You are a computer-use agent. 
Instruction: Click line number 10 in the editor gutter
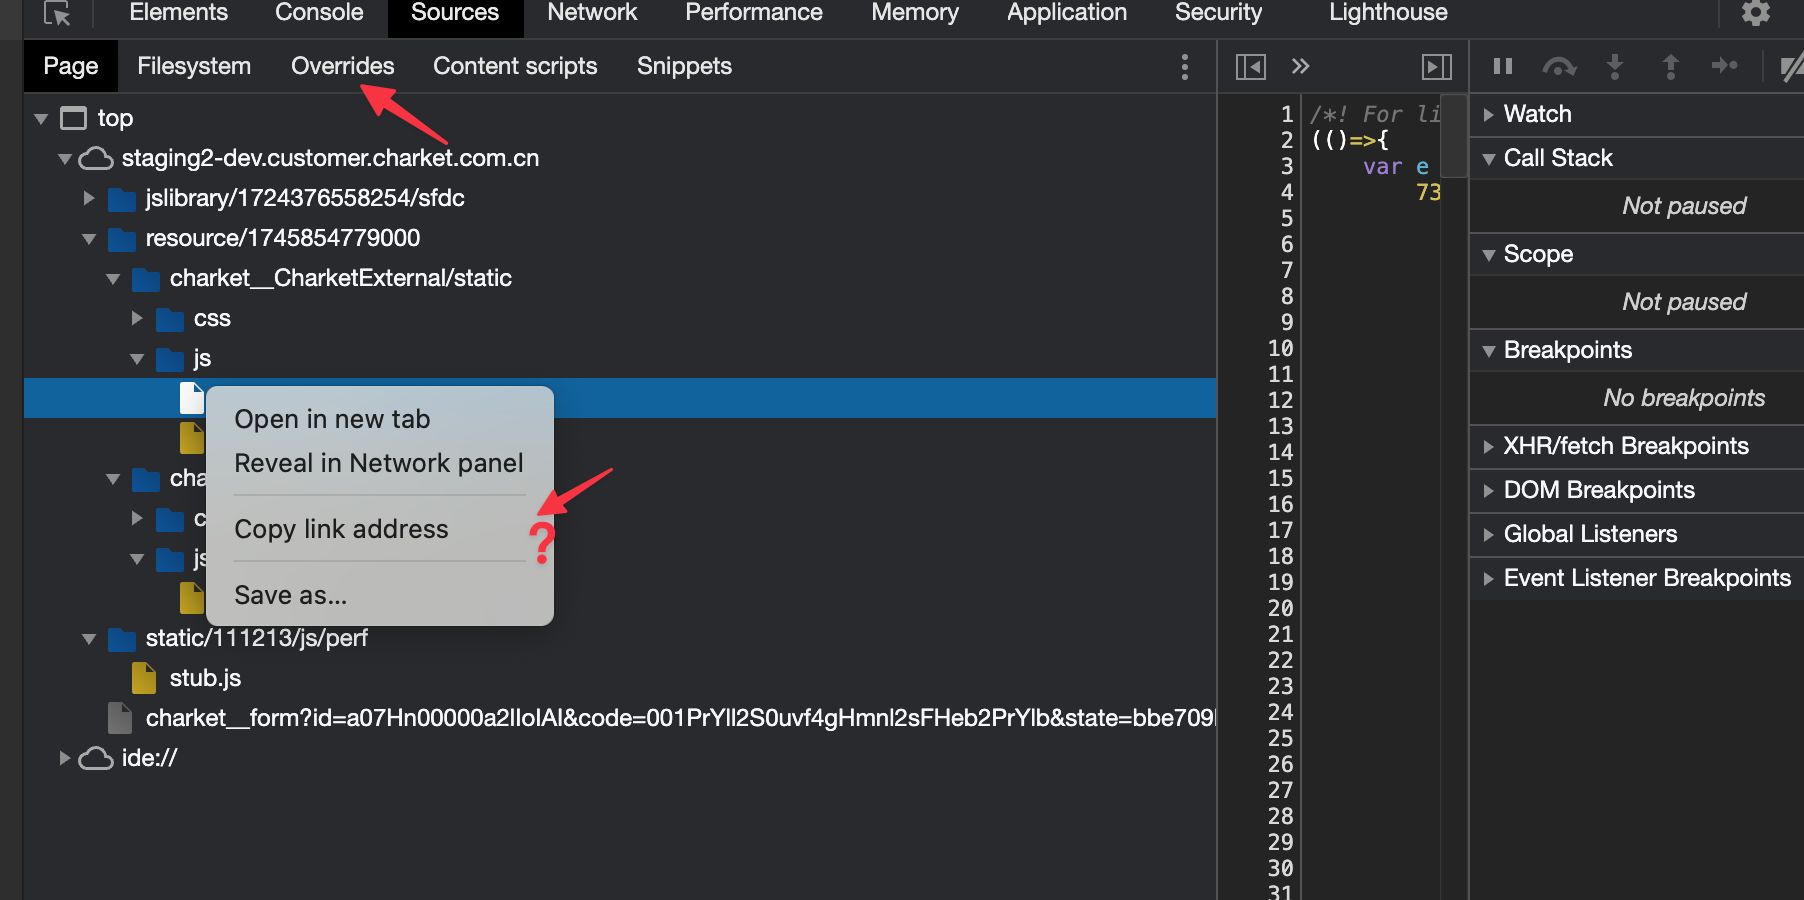click(1280, 349)
